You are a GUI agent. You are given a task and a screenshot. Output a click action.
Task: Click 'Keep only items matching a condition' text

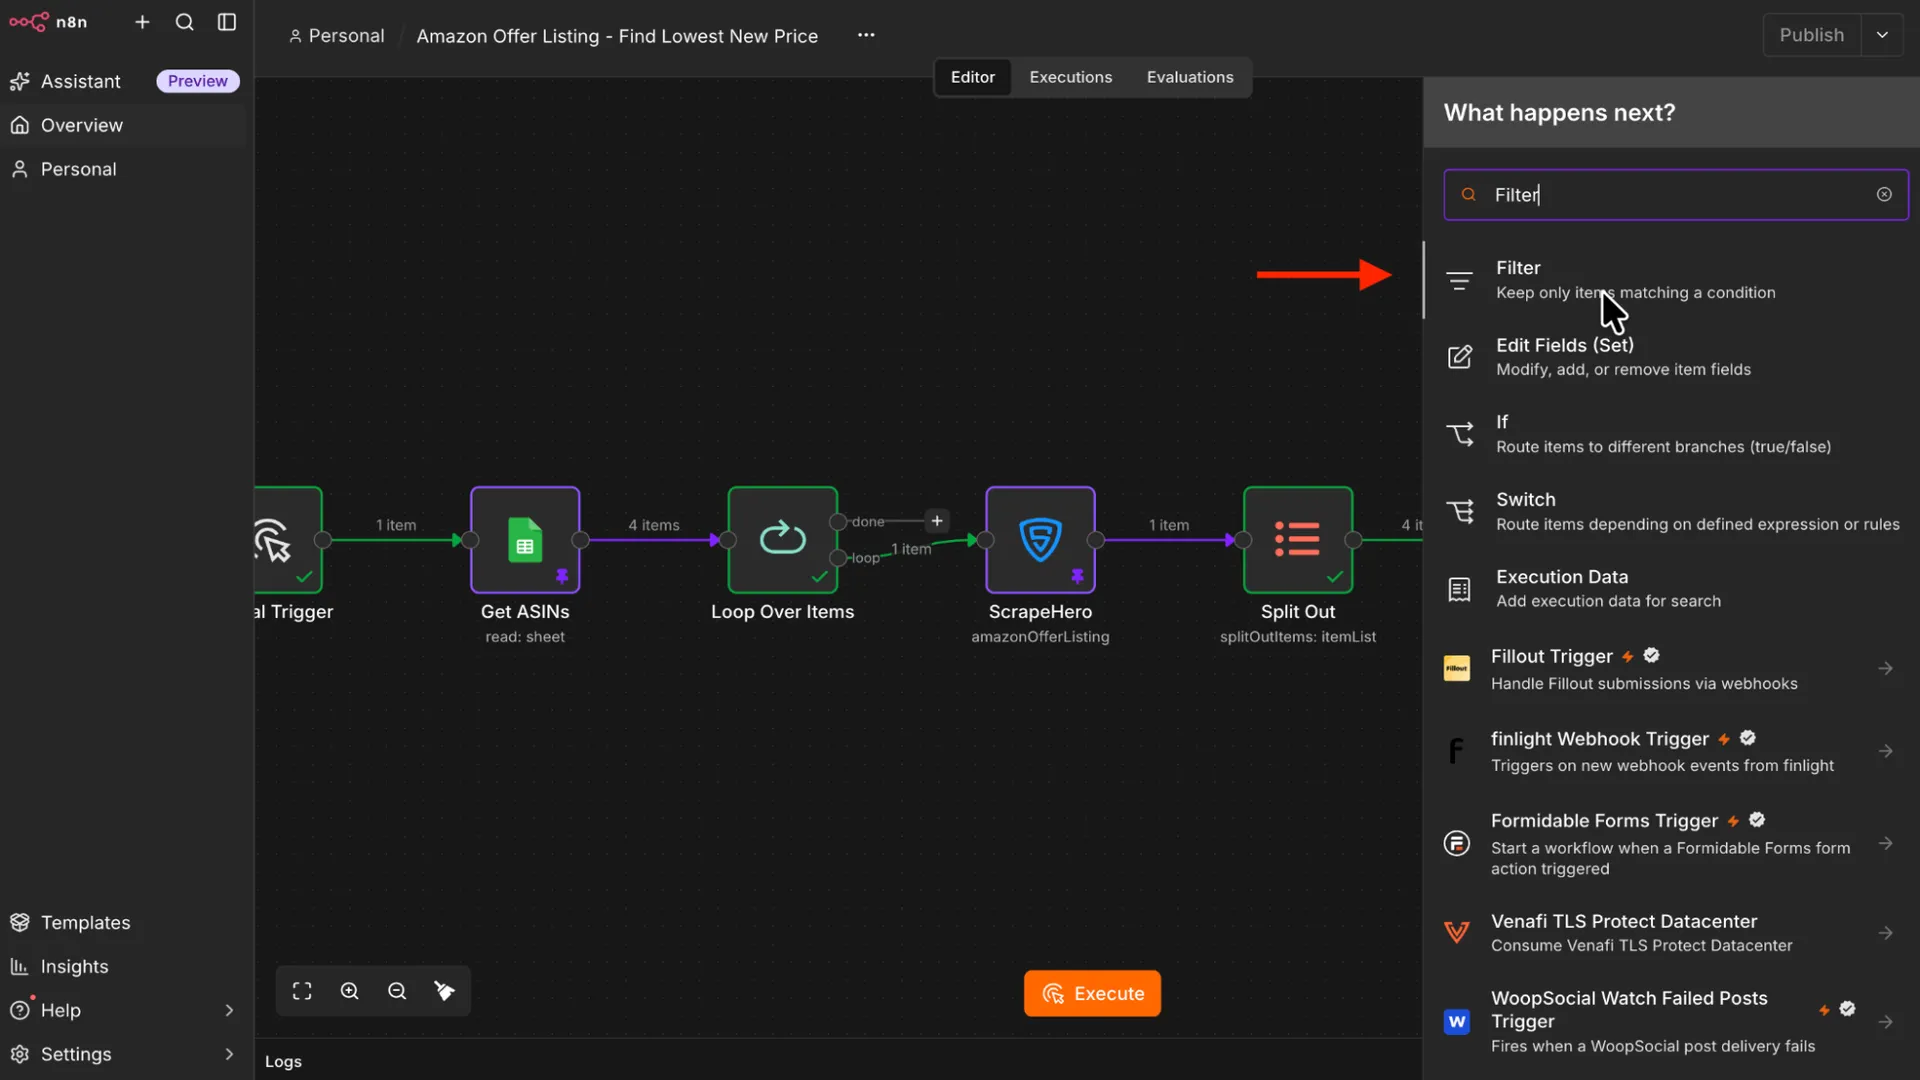coord(1635,293)
